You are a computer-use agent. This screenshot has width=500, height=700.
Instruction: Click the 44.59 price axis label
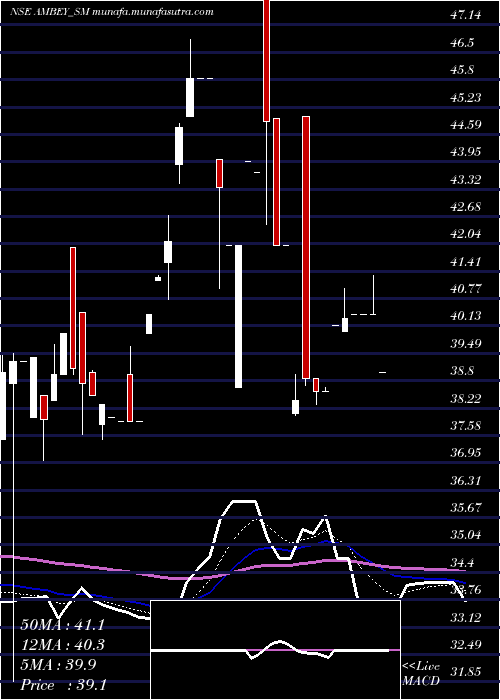pyautogui.click(x=465, y=125)
